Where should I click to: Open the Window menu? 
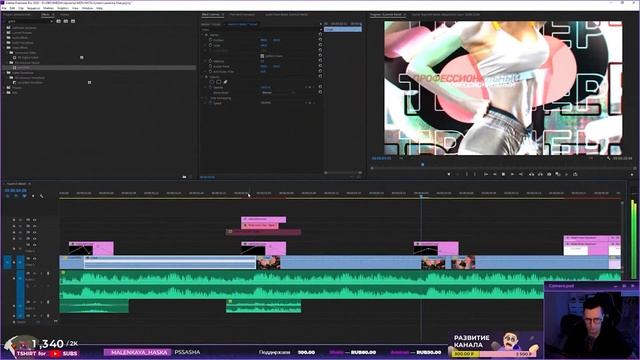tap(87, 8)
